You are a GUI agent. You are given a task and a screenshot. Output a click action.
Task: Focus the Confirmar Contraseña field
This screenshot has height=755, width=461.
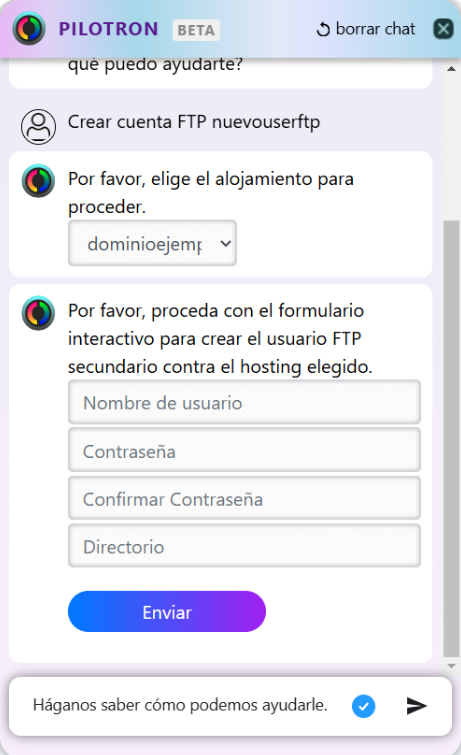click(244, 498)
